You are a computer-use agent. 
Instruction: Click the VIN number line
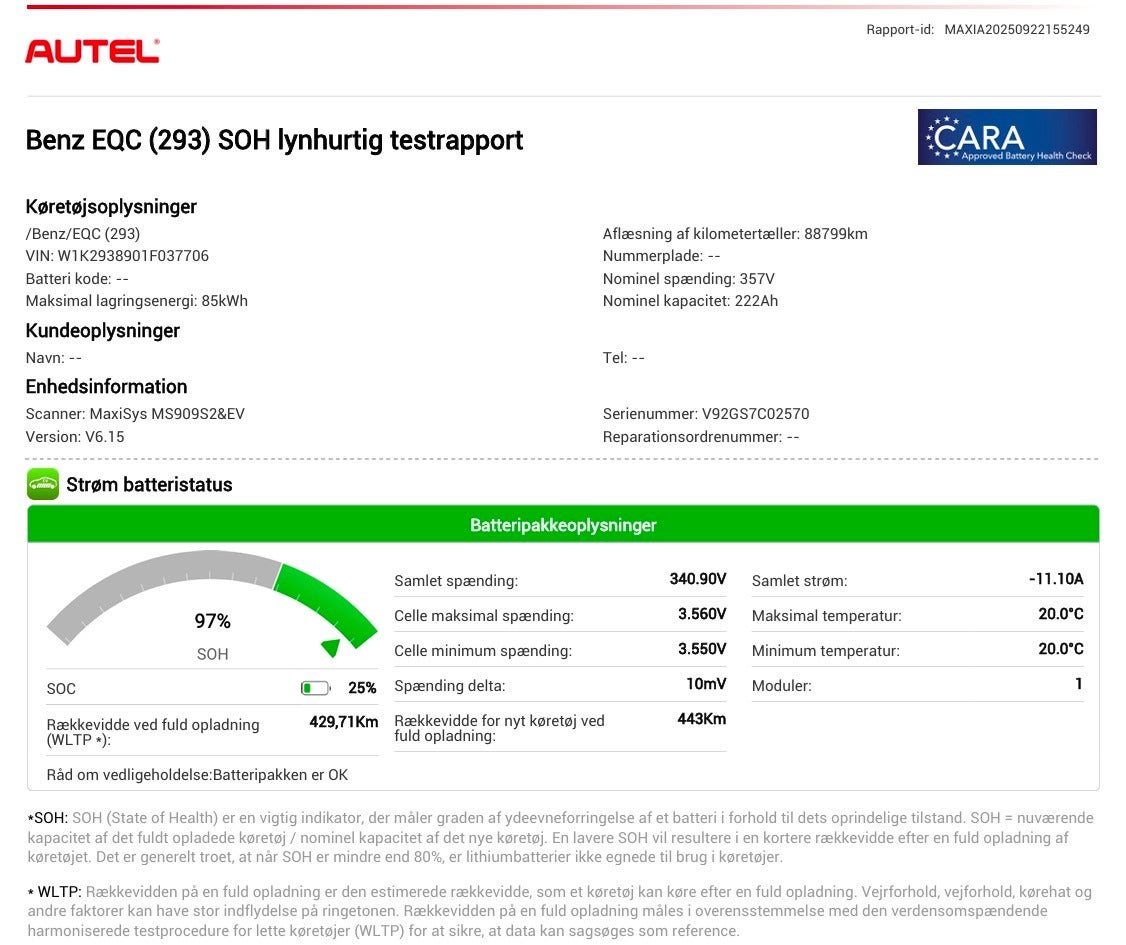(117, 256)
